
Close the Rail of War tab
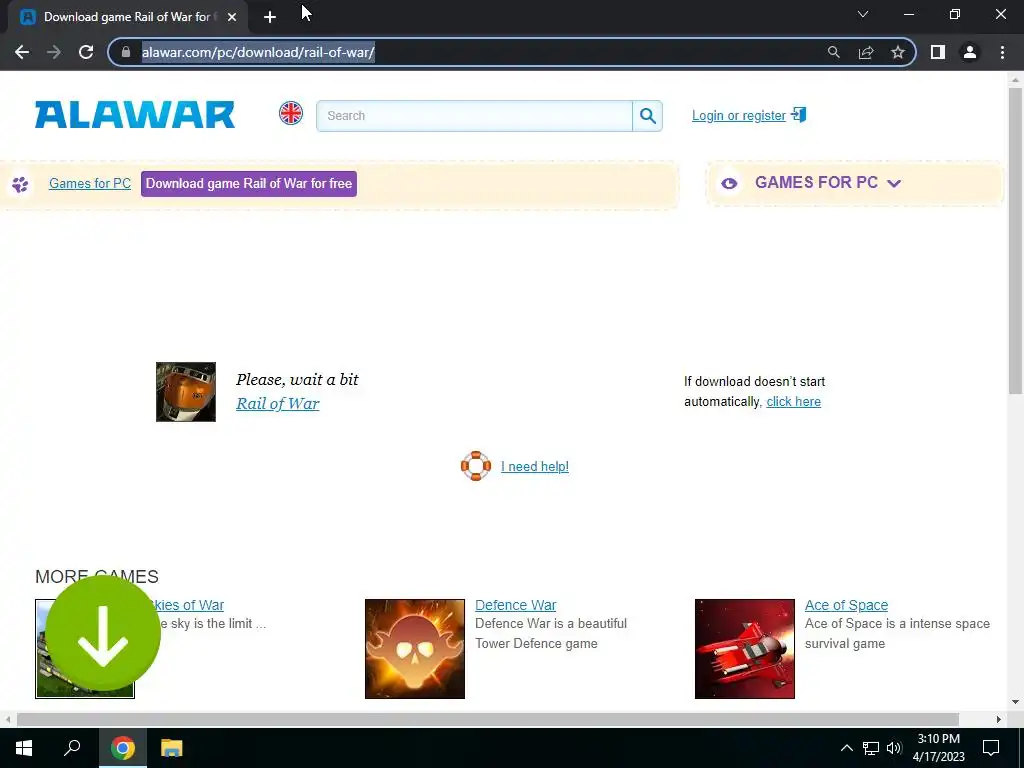point(232,17)
